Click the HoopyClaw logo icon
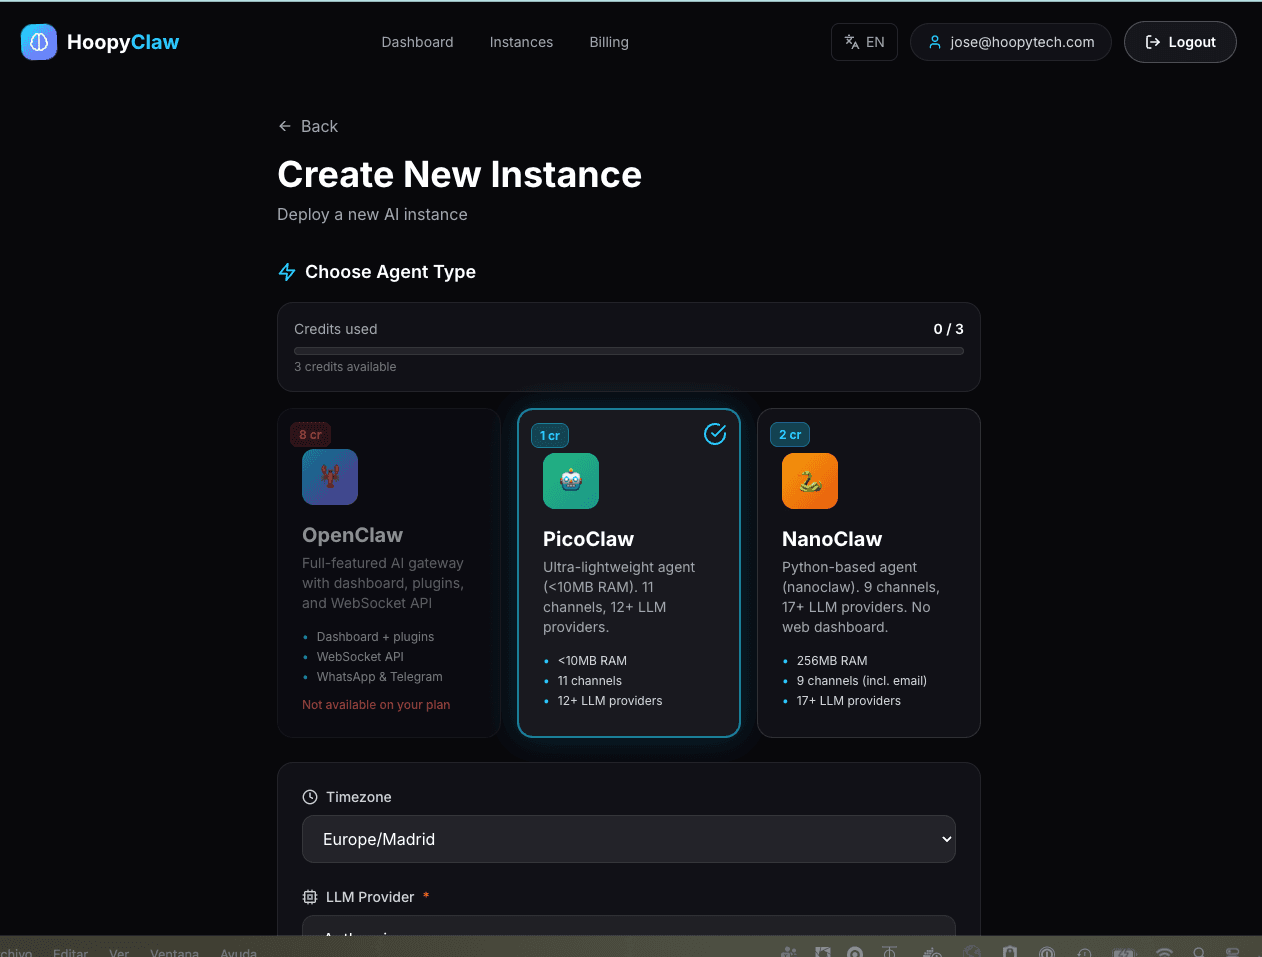This screenshot has width=1262, height=957. [38, 42]
